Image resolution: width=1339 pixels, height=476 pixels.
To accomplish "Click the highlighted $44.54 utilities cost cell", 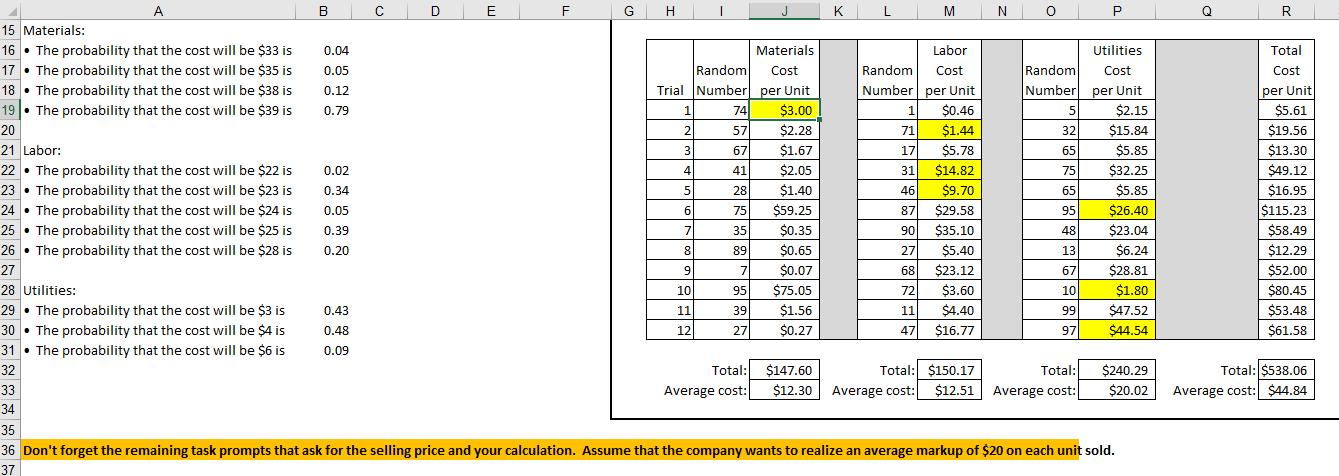I will coord(1117,330).
